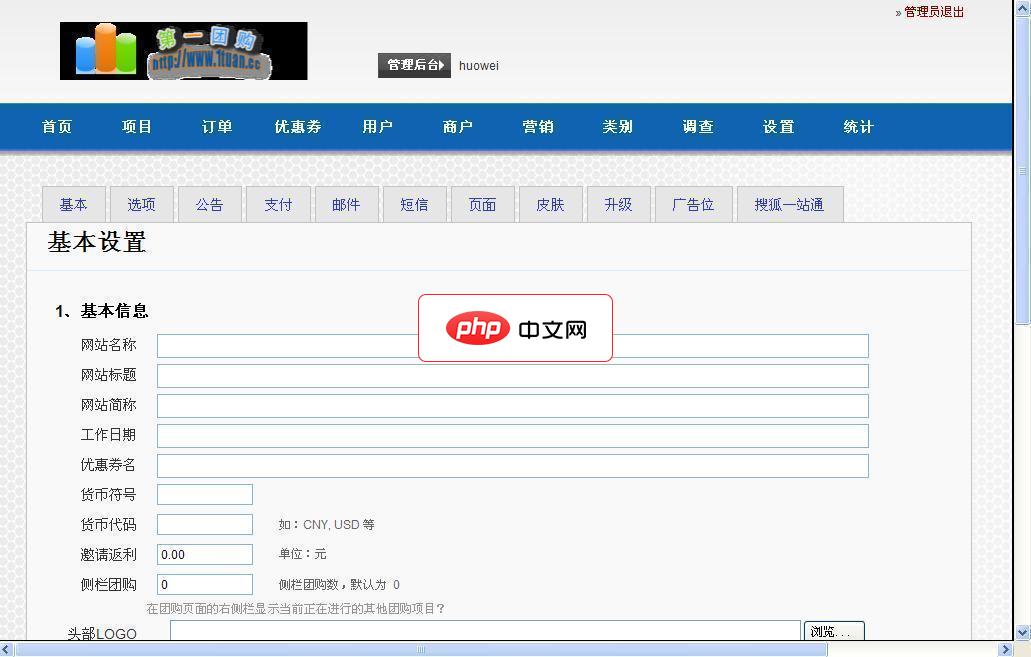Open the 设置 menu in the navigation bar
The width and height of the screenshot is (1031, 657).
pos(777,127)
